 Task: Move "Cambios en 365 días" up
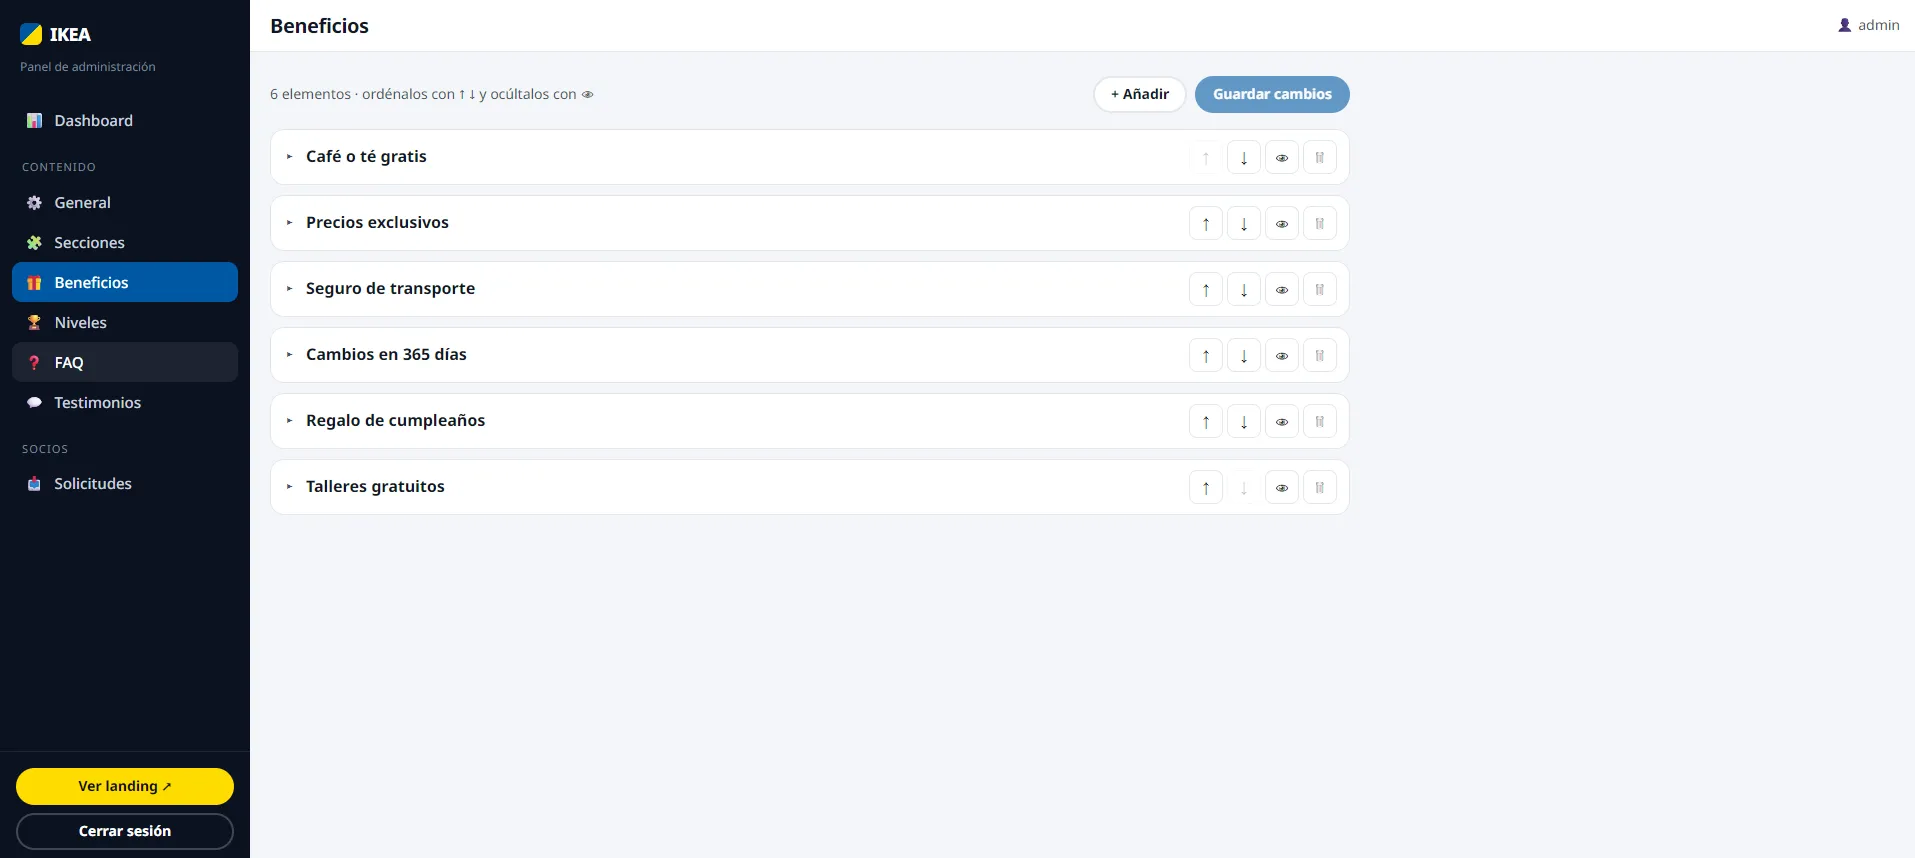click(1206, 355)
